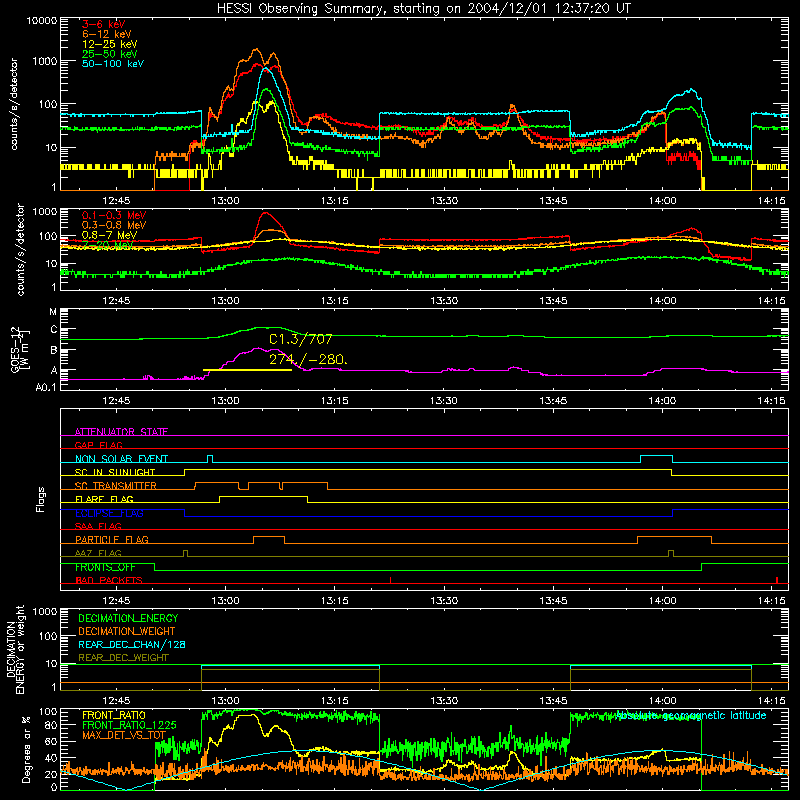Click the ATTENUATOR_STATE flag label
The image size is (800, 800).
pos(121,432)
